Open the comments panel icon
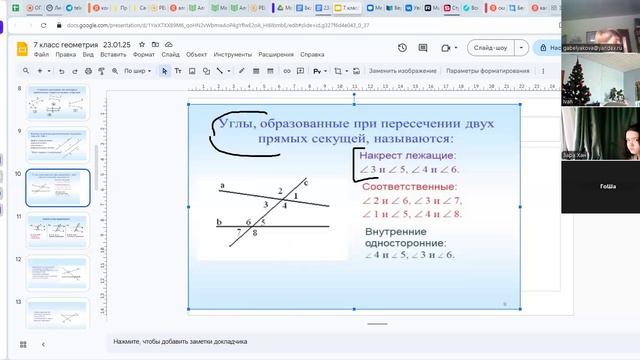Viewport: 640px width, 360px height. click(423, 48)
